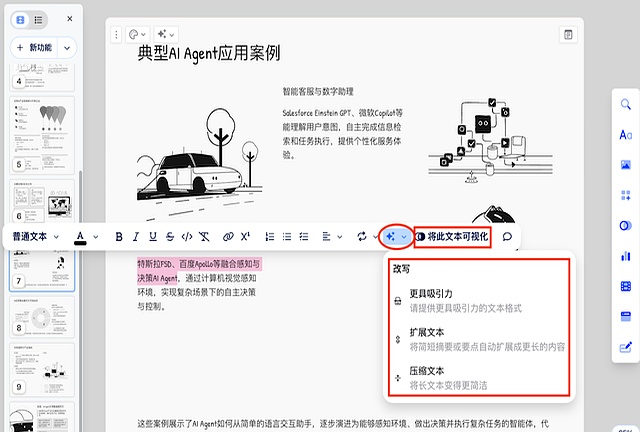Open dropdown arrow beside 新功能

(67, 48)
